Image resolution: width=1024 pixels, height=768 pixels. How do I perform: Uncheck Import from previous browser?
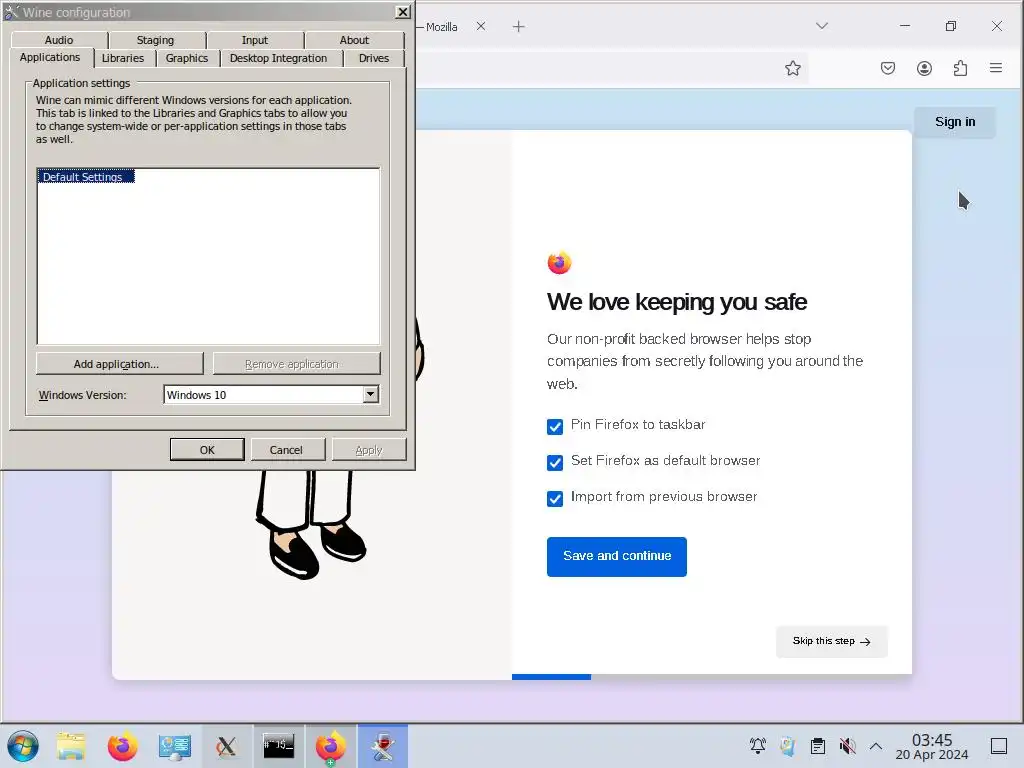555,498
